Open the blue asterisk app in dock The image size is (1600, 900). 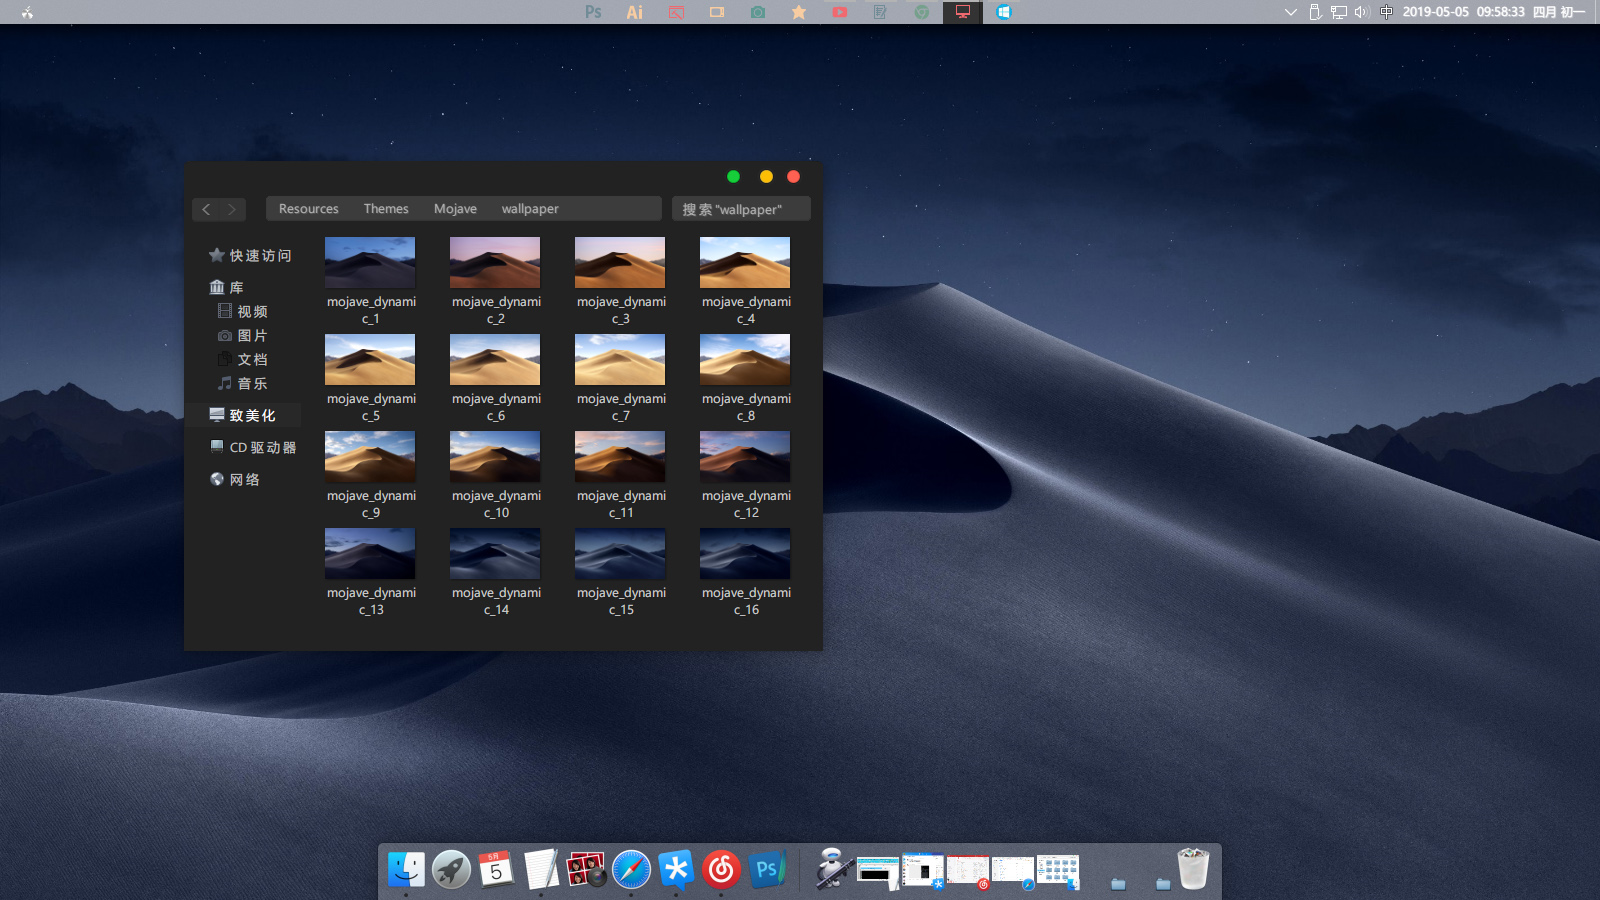pyautogui.click(x=676, y=870)
